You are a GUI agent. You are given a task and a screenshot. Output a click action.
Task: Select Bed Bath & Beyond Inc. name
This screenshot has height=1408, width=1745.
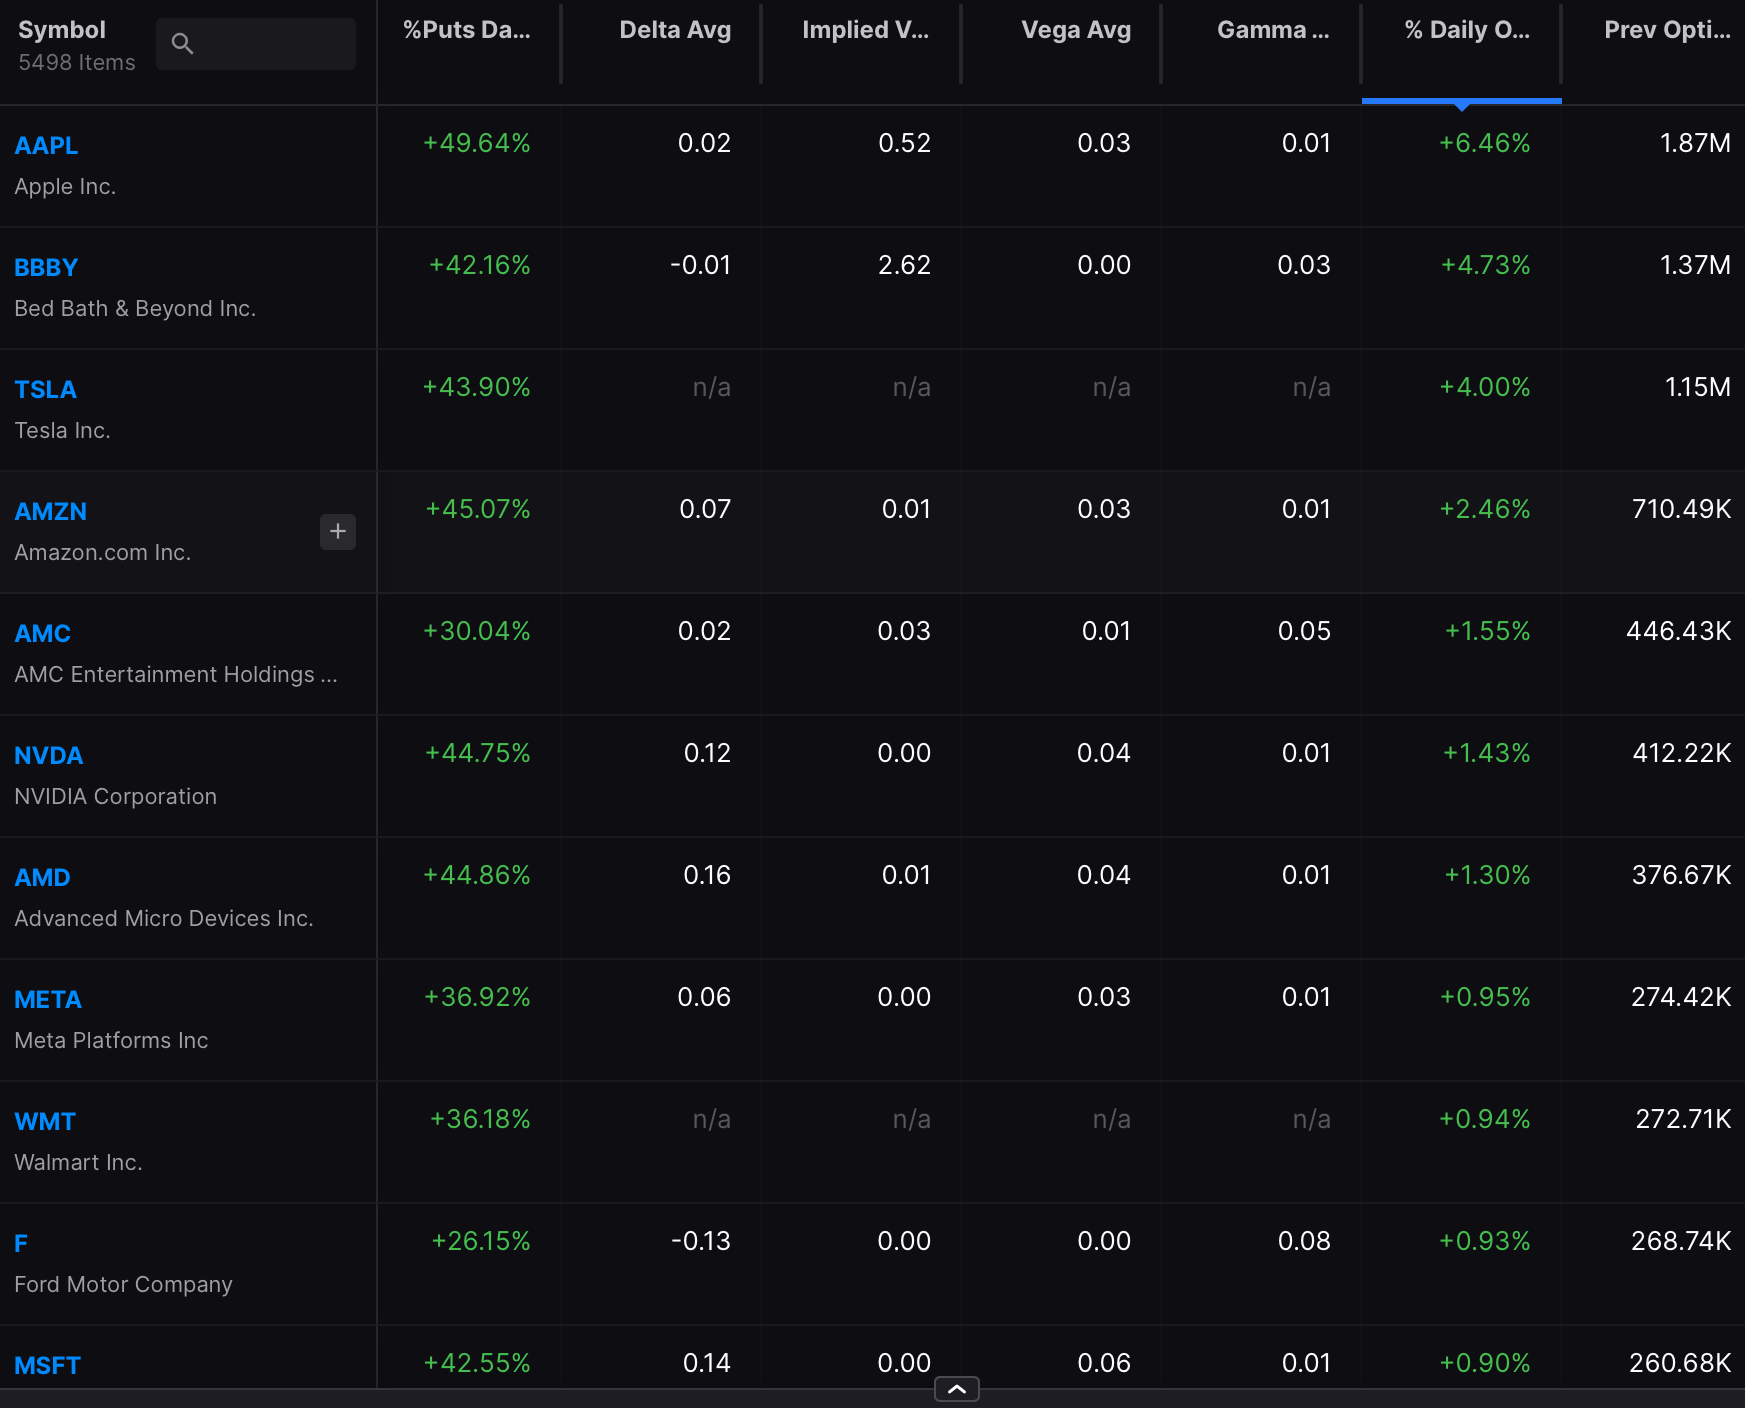pos(135,309)
